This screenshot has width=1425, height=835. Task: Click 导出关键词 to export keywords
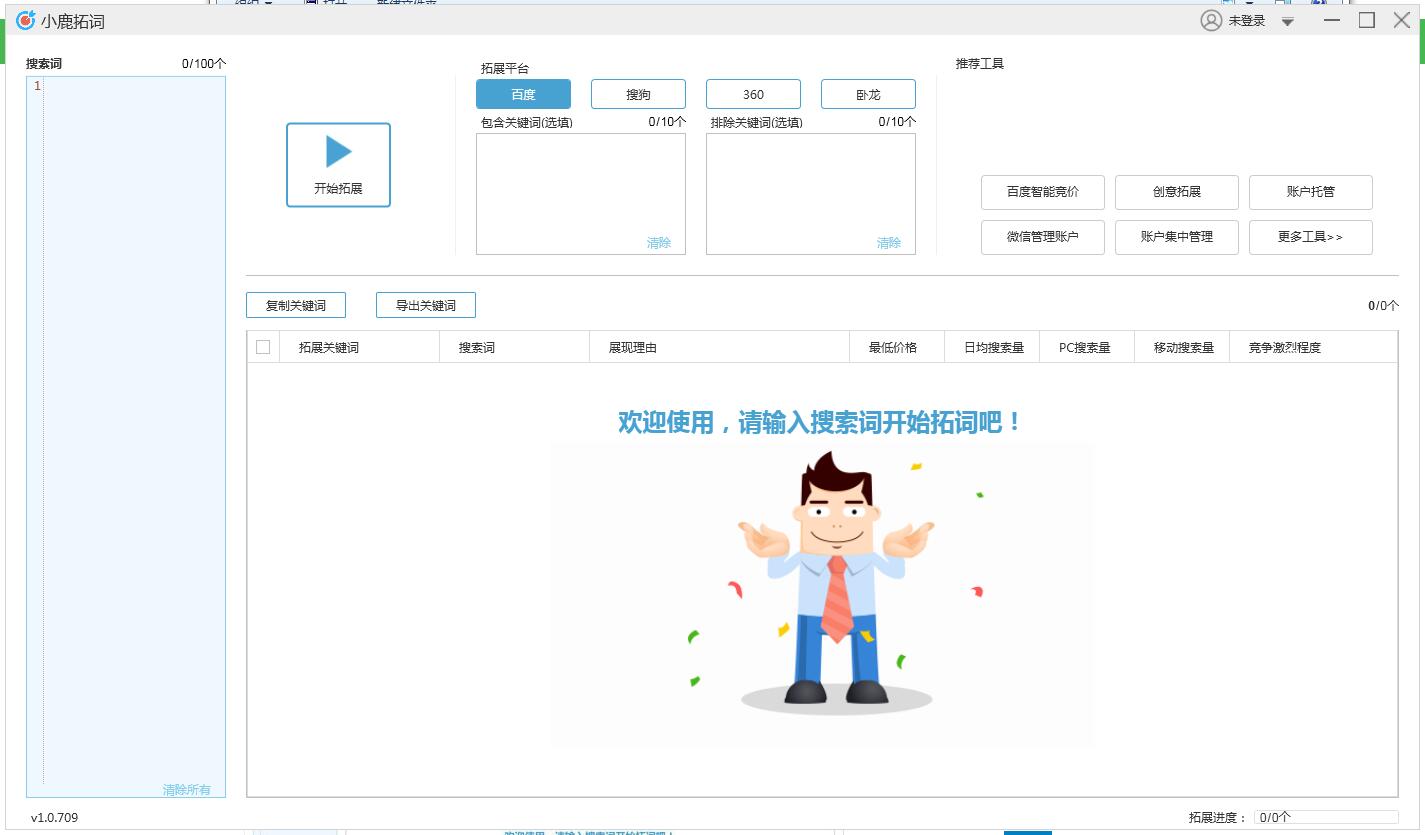tap(425, 305)
